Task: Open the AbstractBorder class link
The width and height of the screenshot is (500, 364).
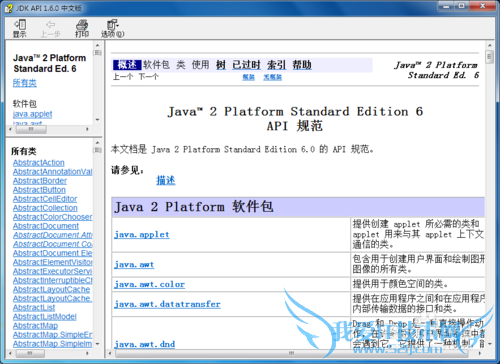Action: [40, 181]
